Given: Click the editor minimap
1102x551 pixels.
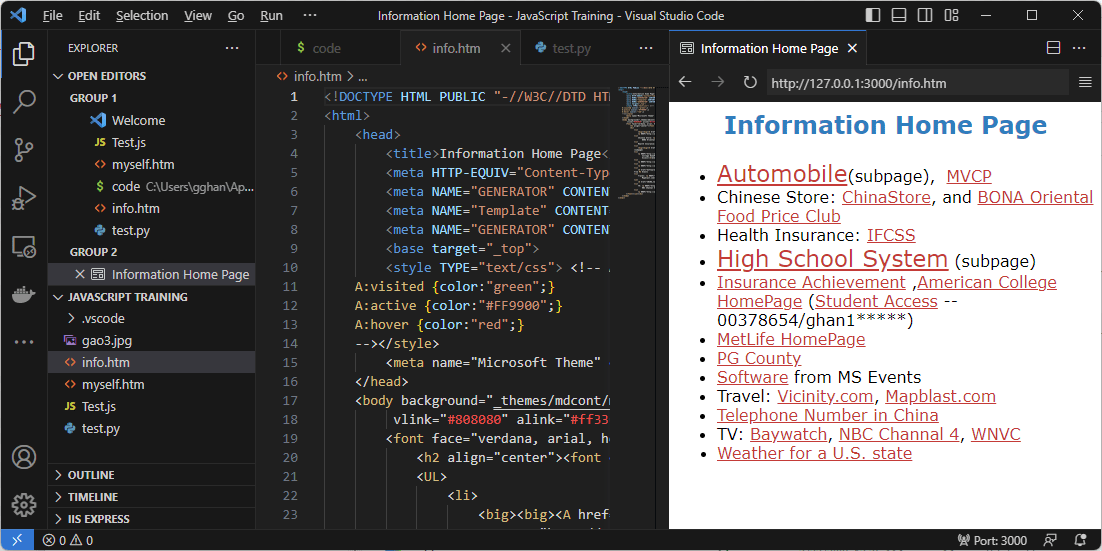Looking at the screenshot, I should [637, 141].
